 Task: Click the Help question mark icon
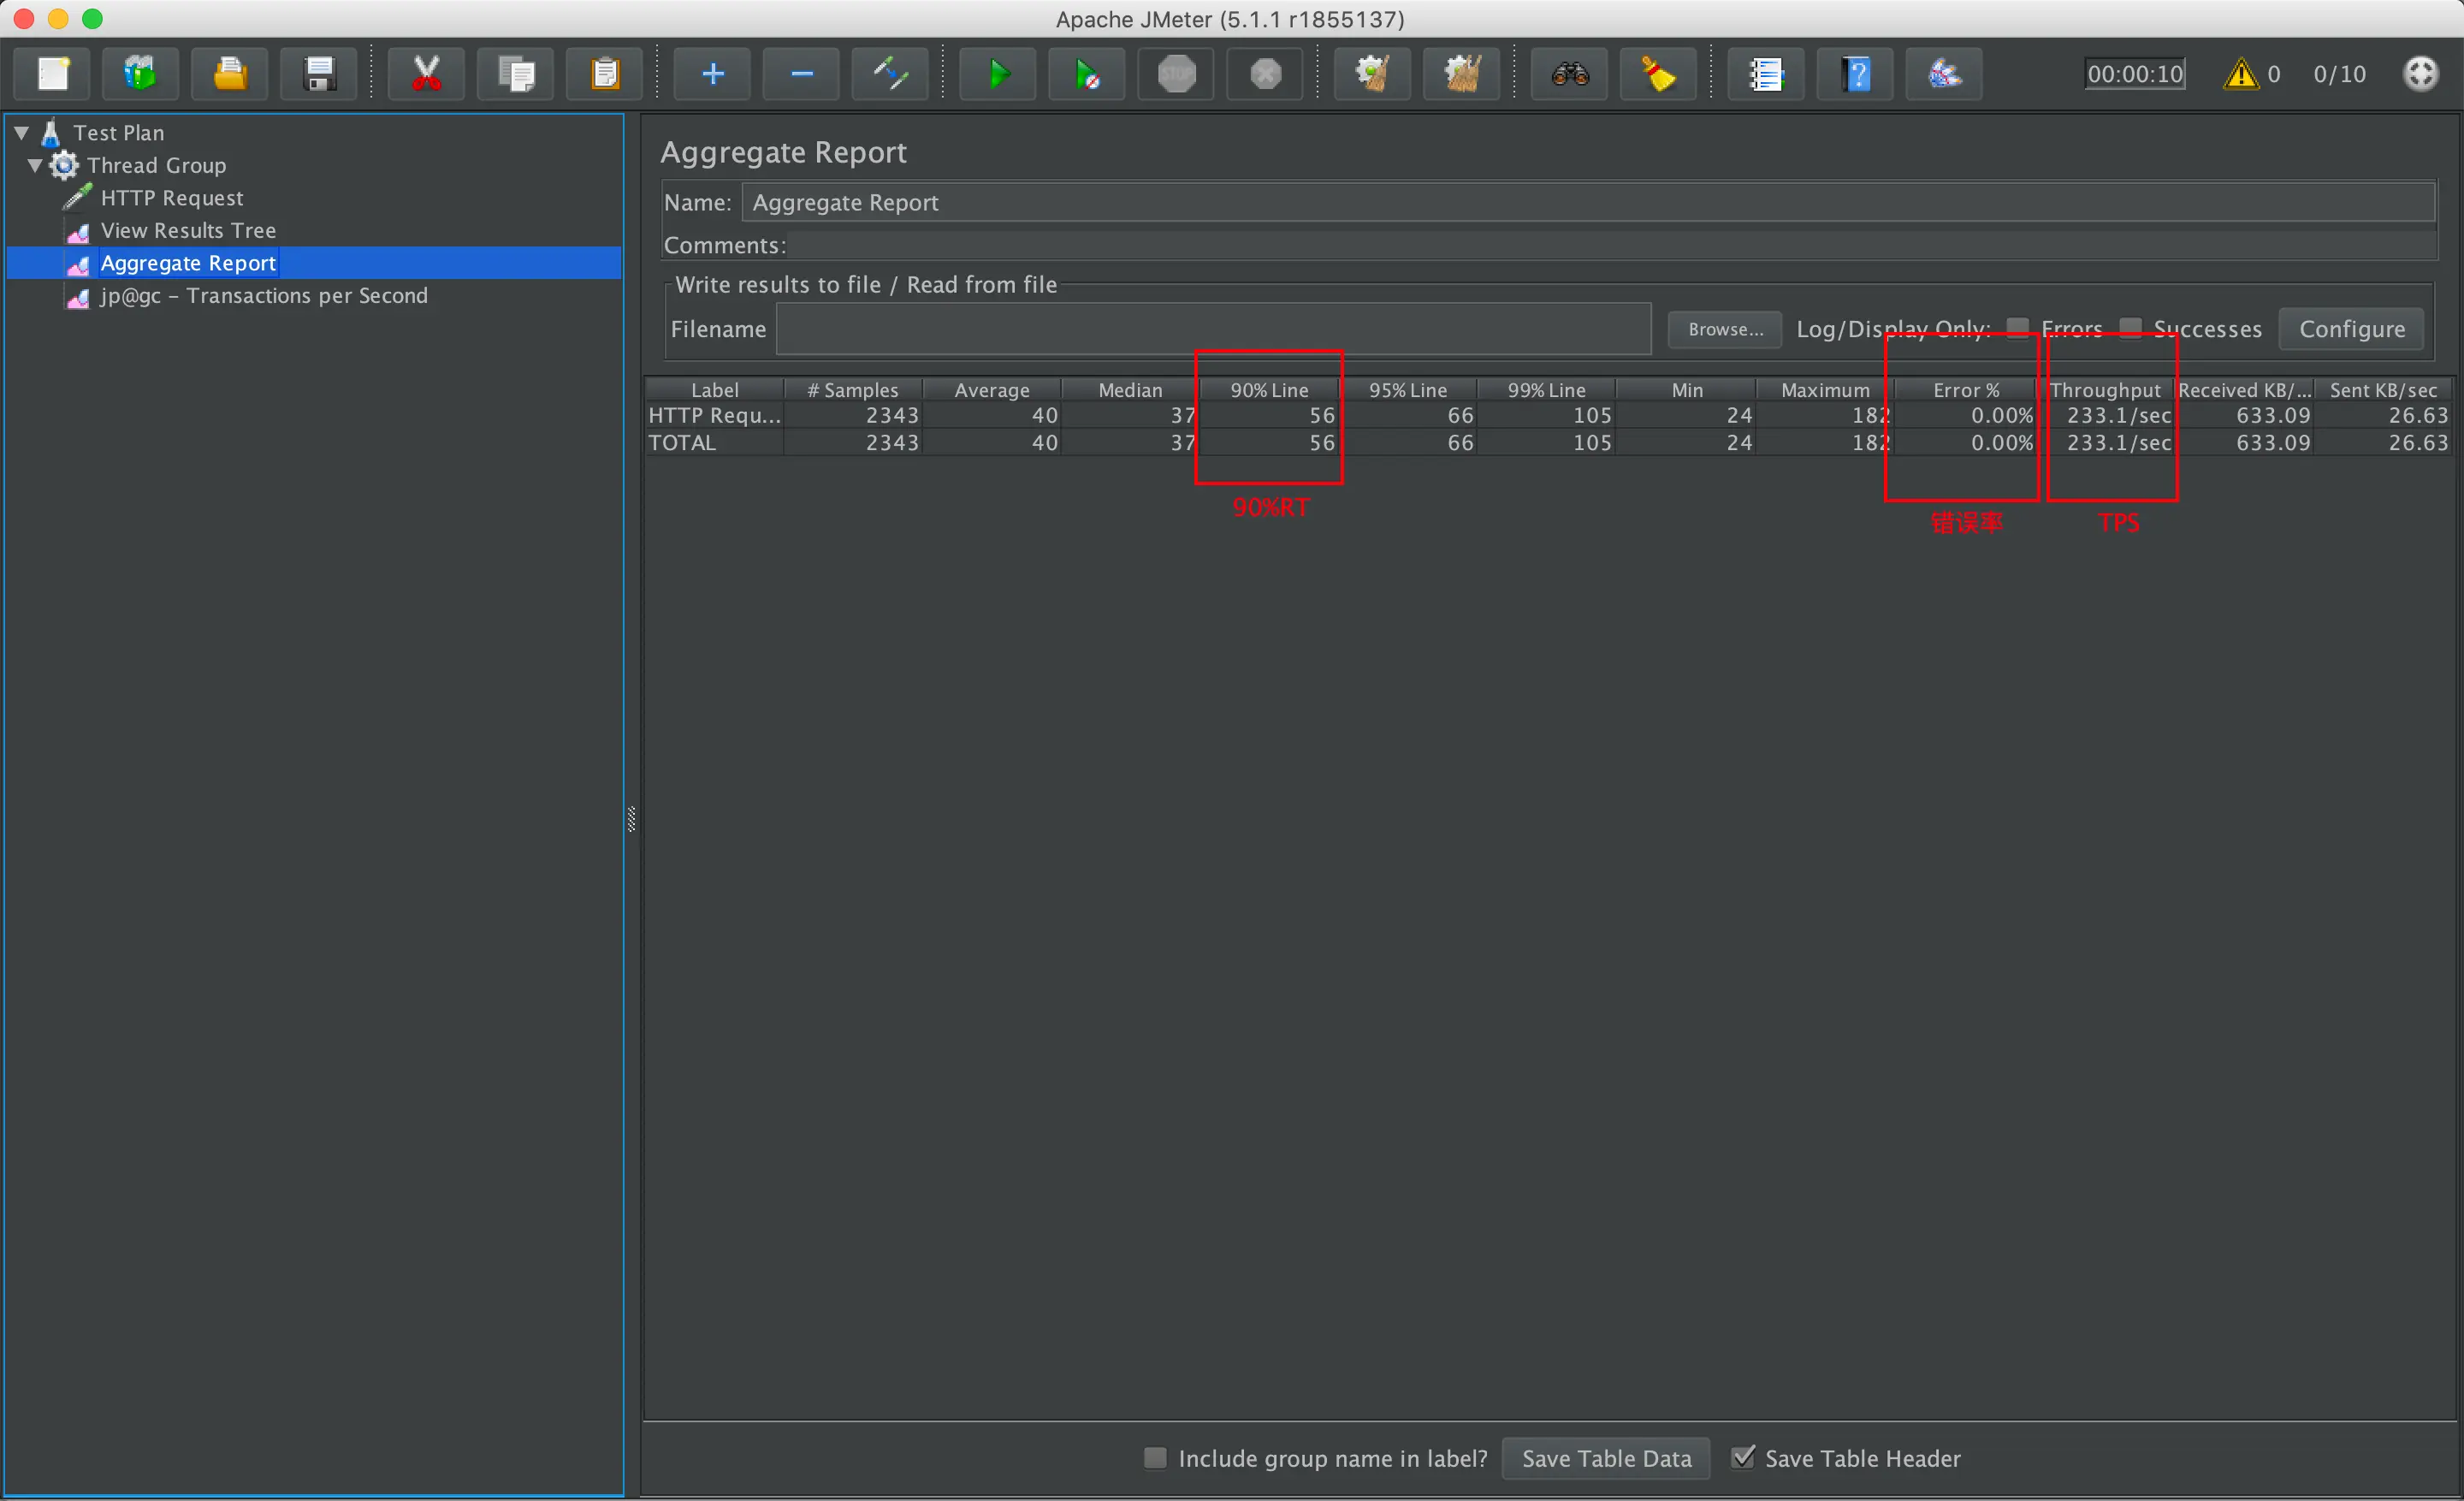coord(1856,74)
